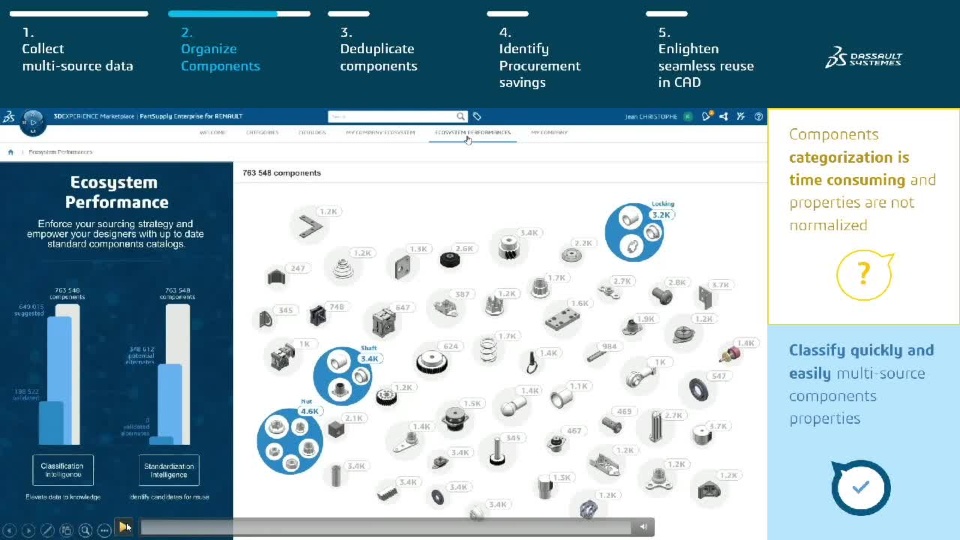Open the Ecosystem Performances tab
The height and width of the screenshot is (540, 960).
473,132
